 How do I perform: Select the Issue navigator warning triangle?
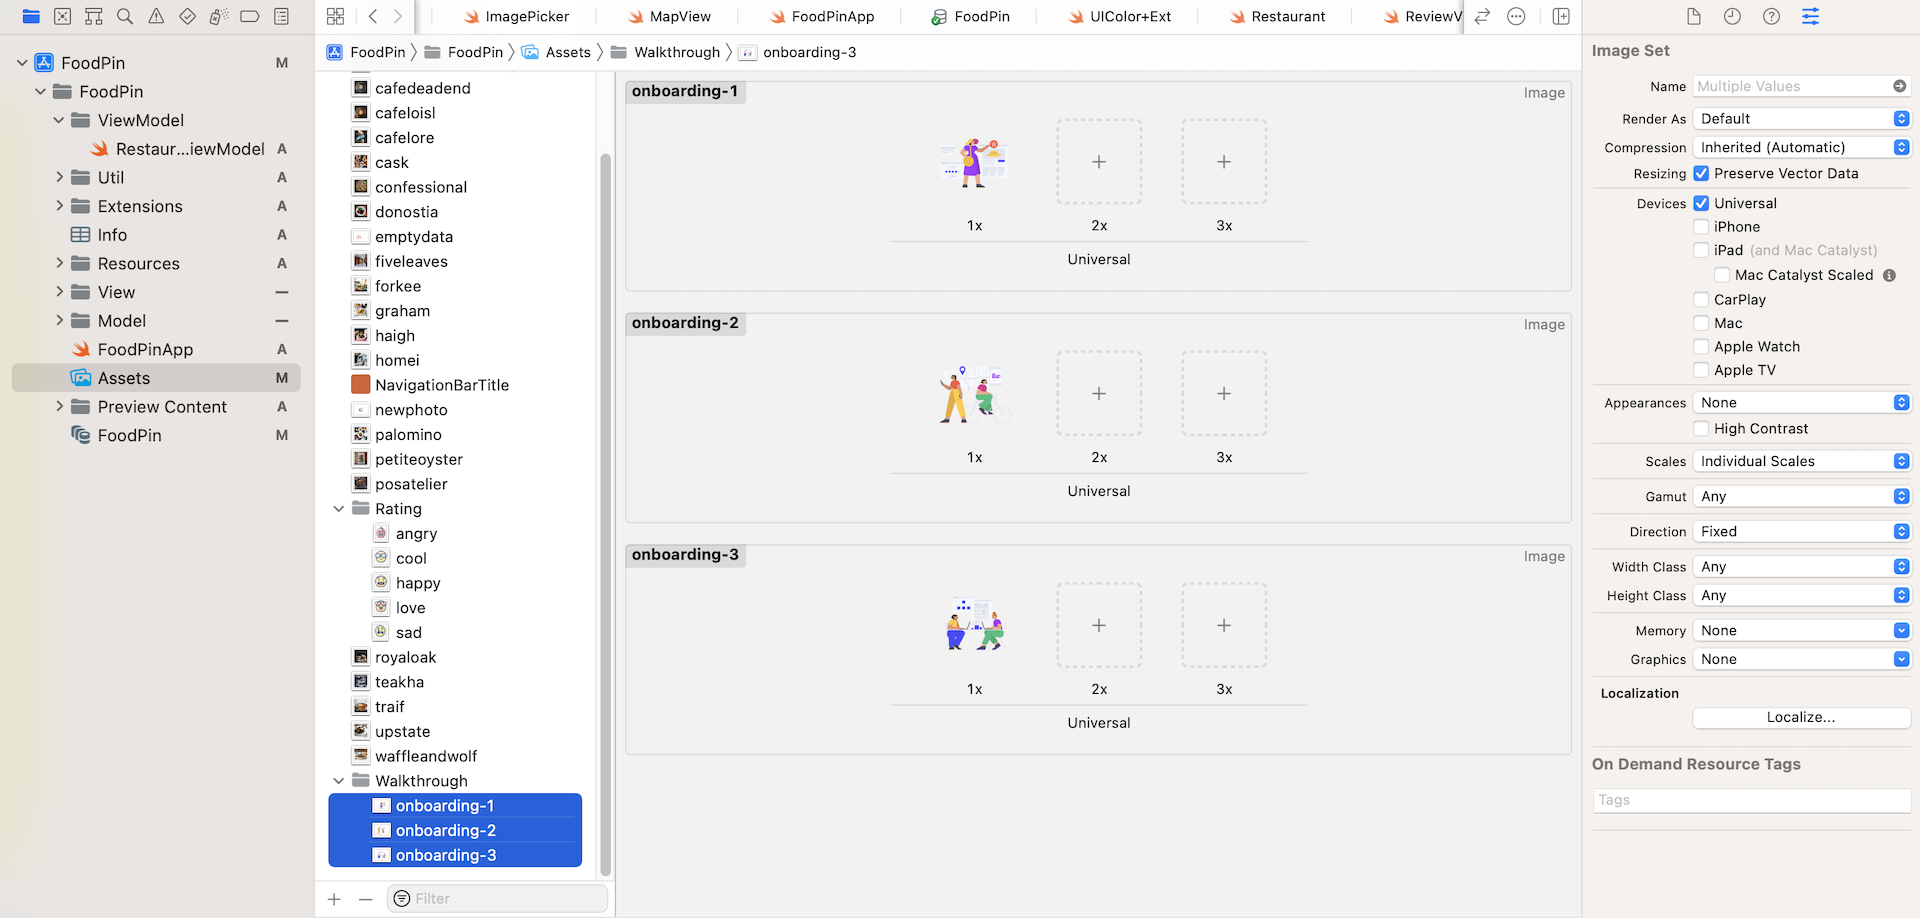pos(155,16)
